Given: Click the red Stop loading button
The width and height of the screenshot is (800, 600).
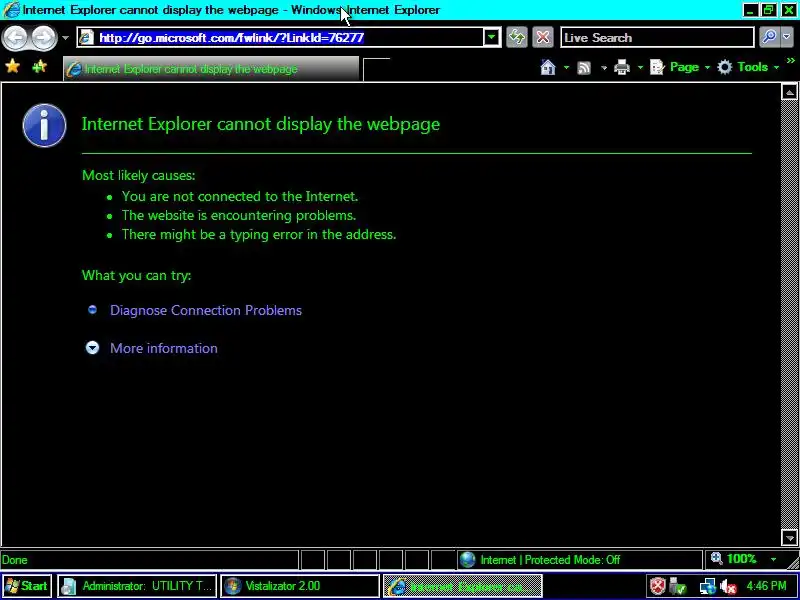Looking at the screenshot, I should [x=543, y=37].
